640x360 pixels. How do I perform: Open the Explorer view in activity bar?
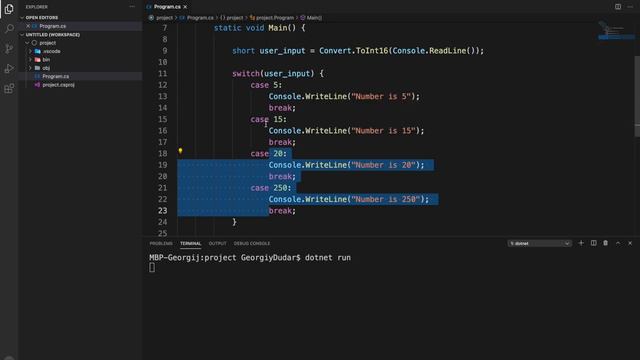click(x=9, y=9)
